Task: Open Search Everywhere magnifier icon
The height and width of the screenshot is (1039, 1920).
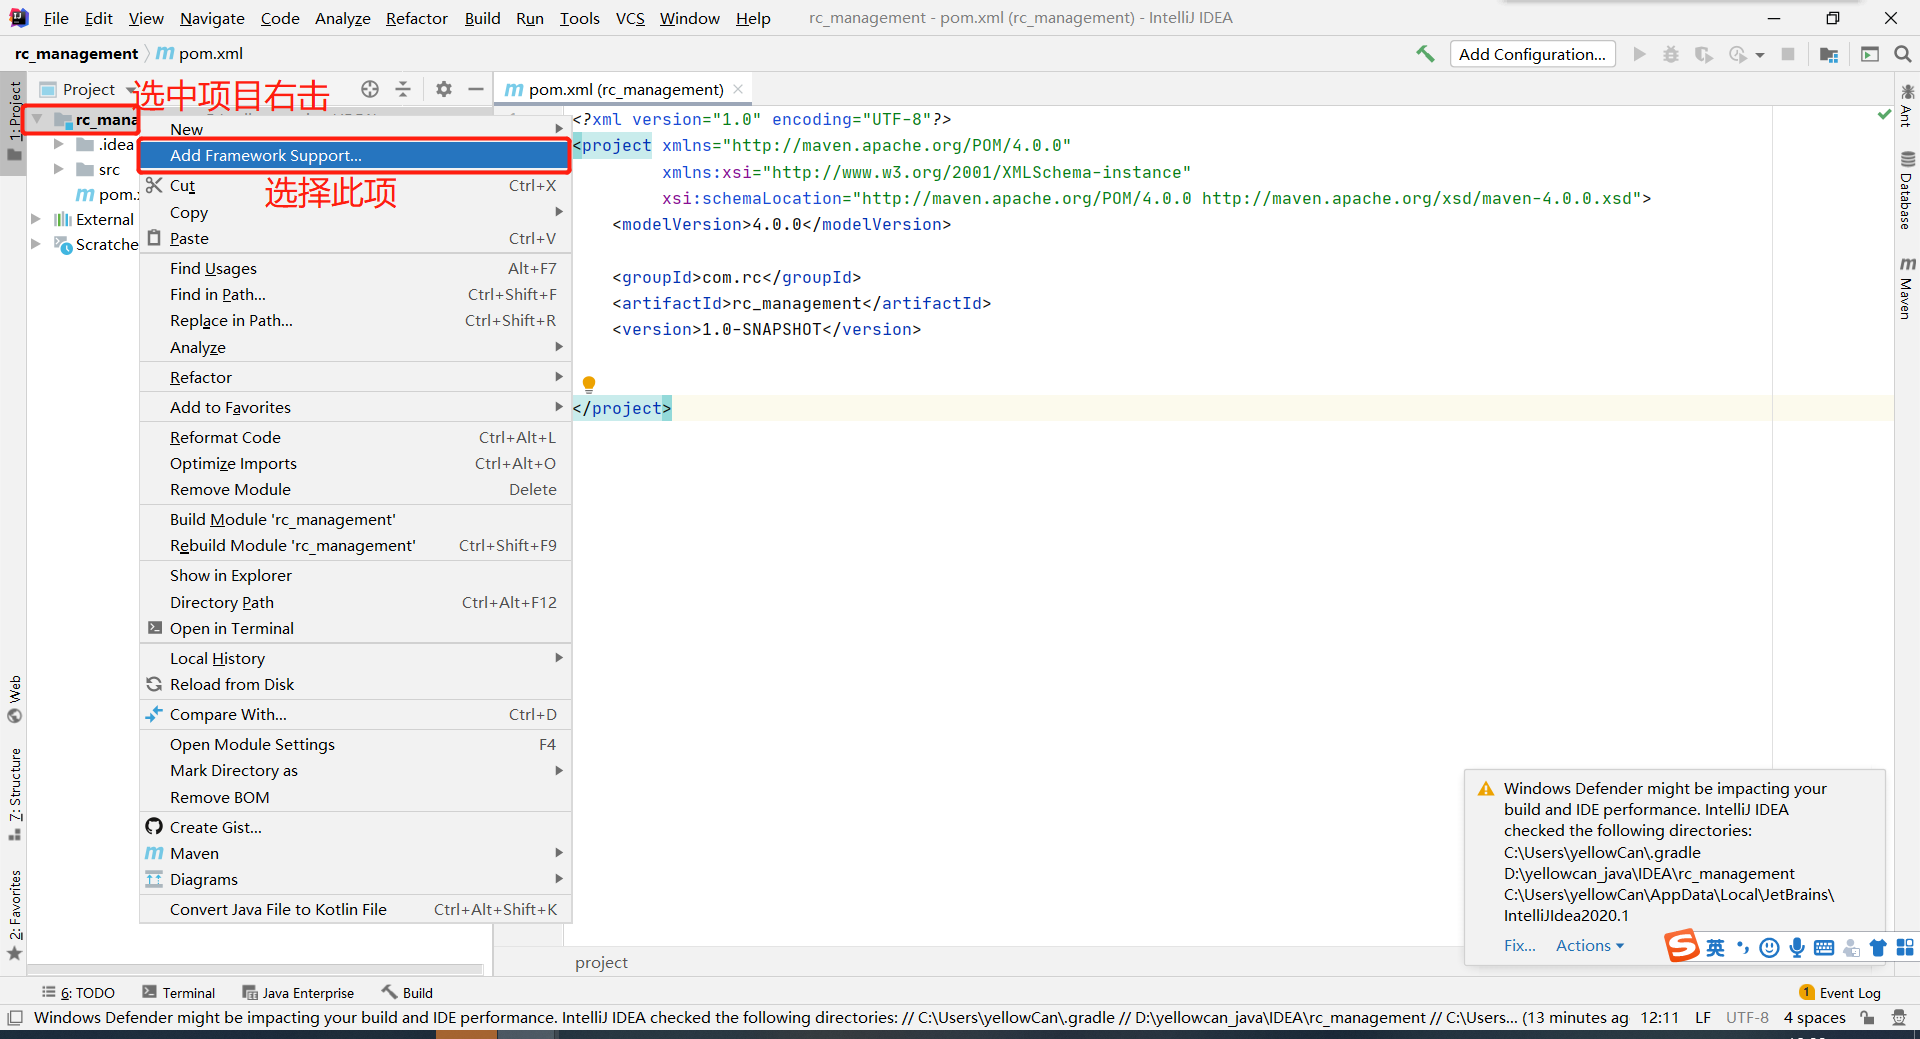Action: [1903, 54]
